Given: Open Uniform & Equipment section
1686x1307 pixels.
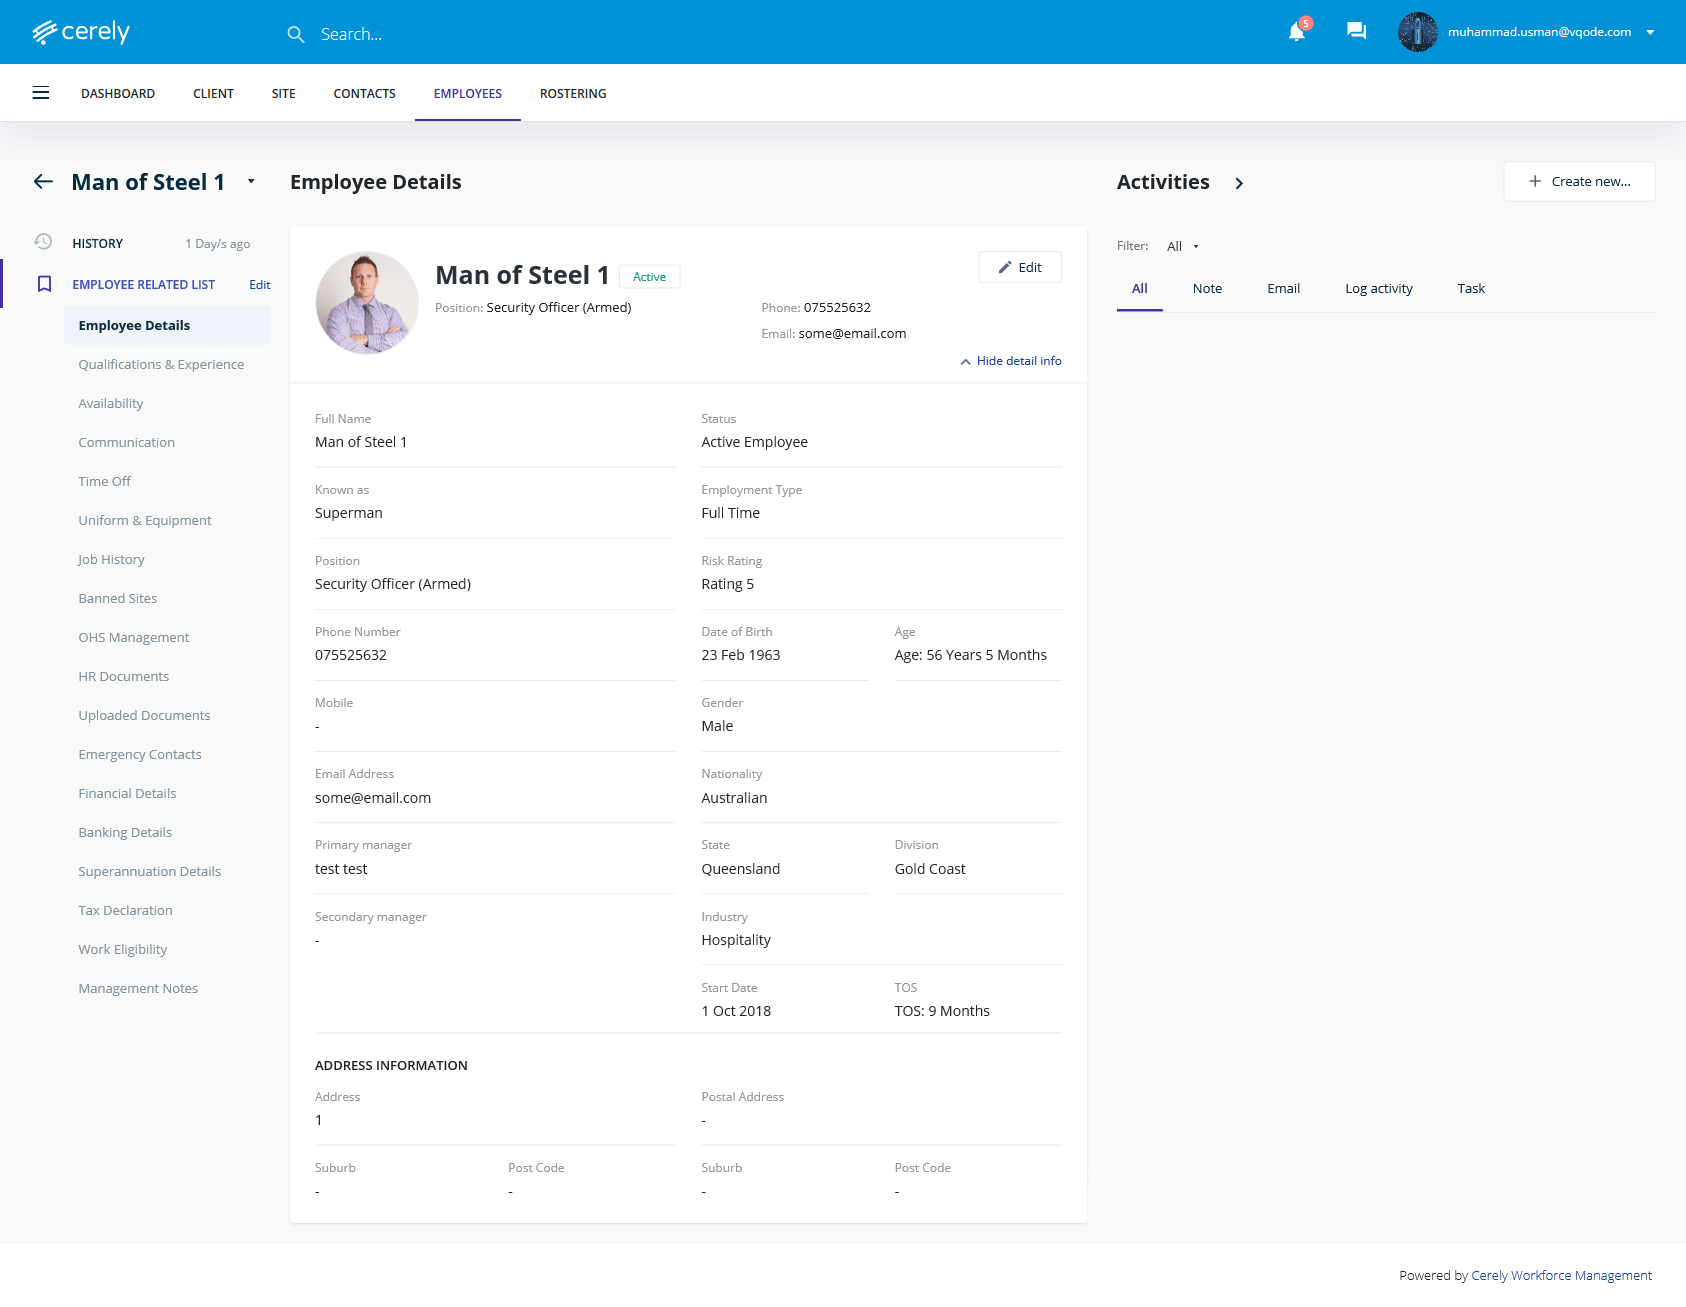Looking at the screenshot, I should (145, 520).
